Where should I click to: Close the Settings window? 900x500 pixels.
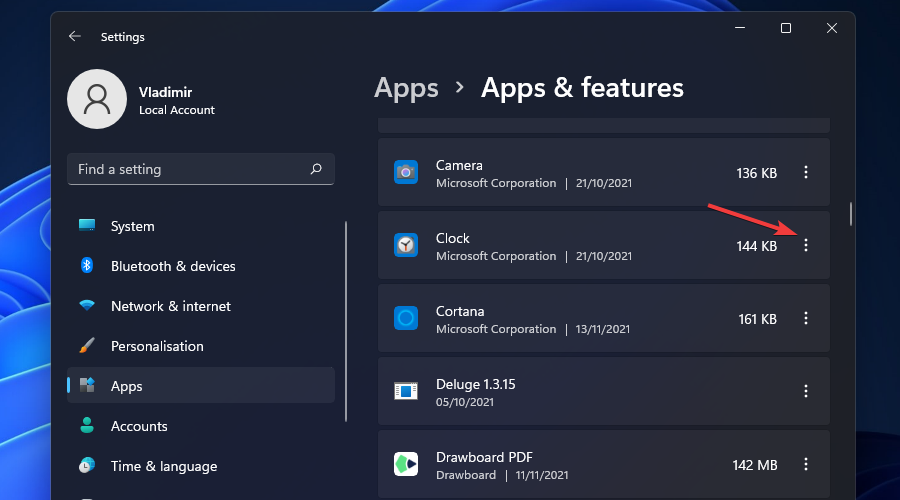point(832,28)
